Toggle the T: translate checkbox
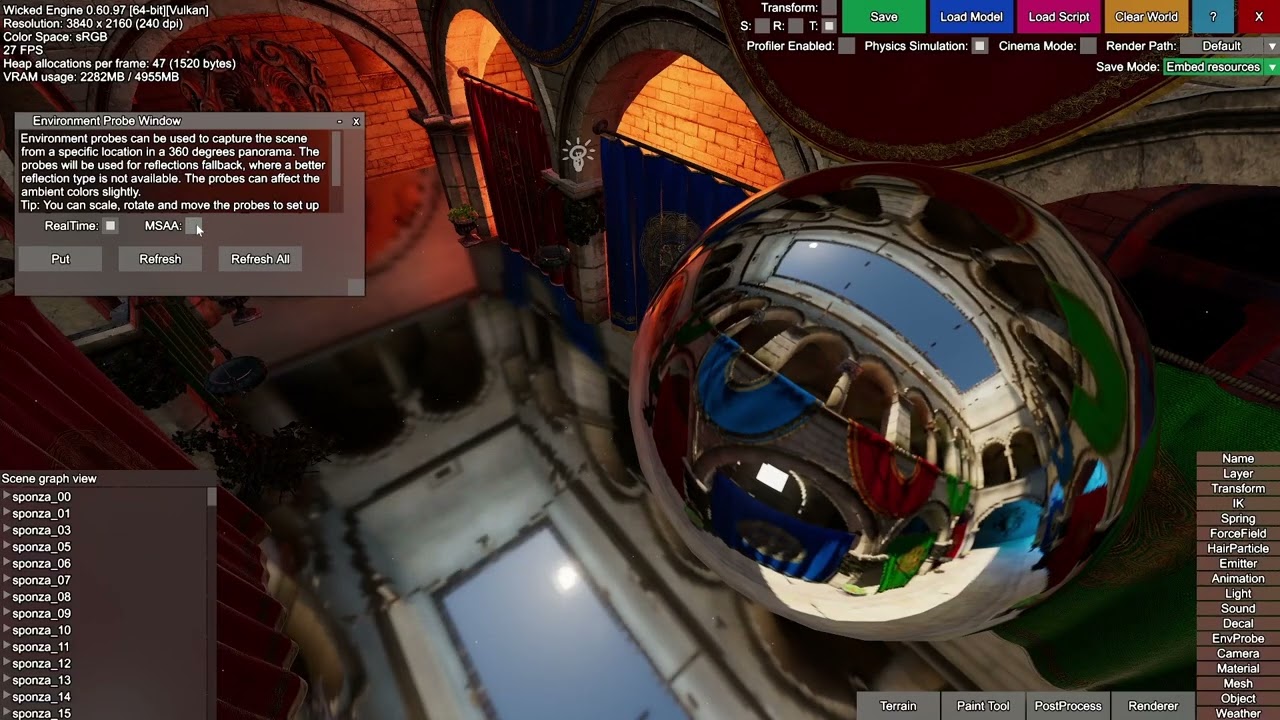 (829, 26)
